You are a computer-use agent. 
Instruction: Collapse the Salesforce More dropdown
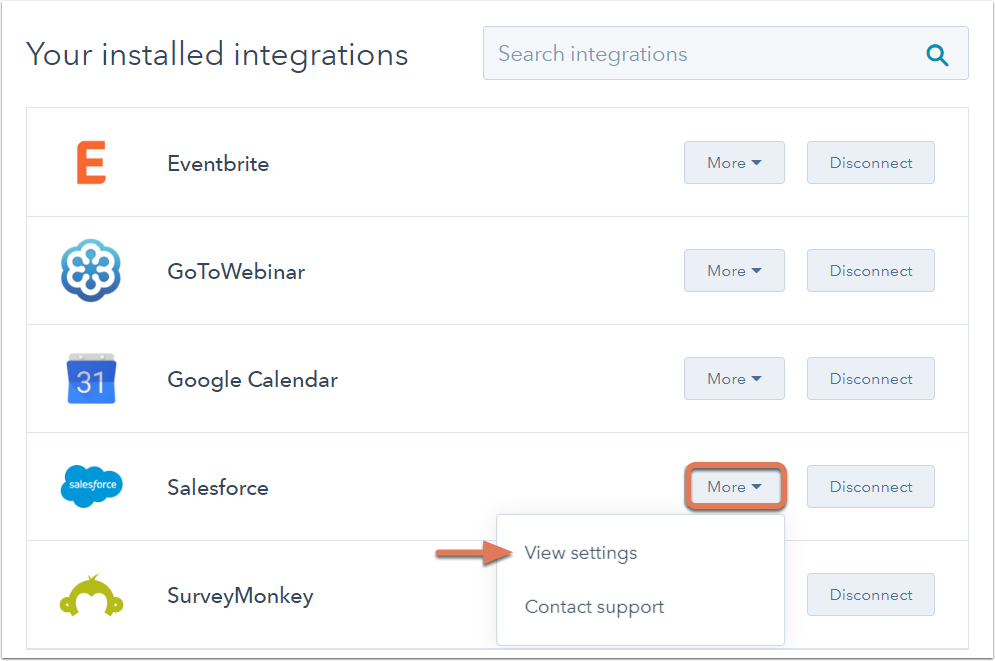click(x=735, y=487)
